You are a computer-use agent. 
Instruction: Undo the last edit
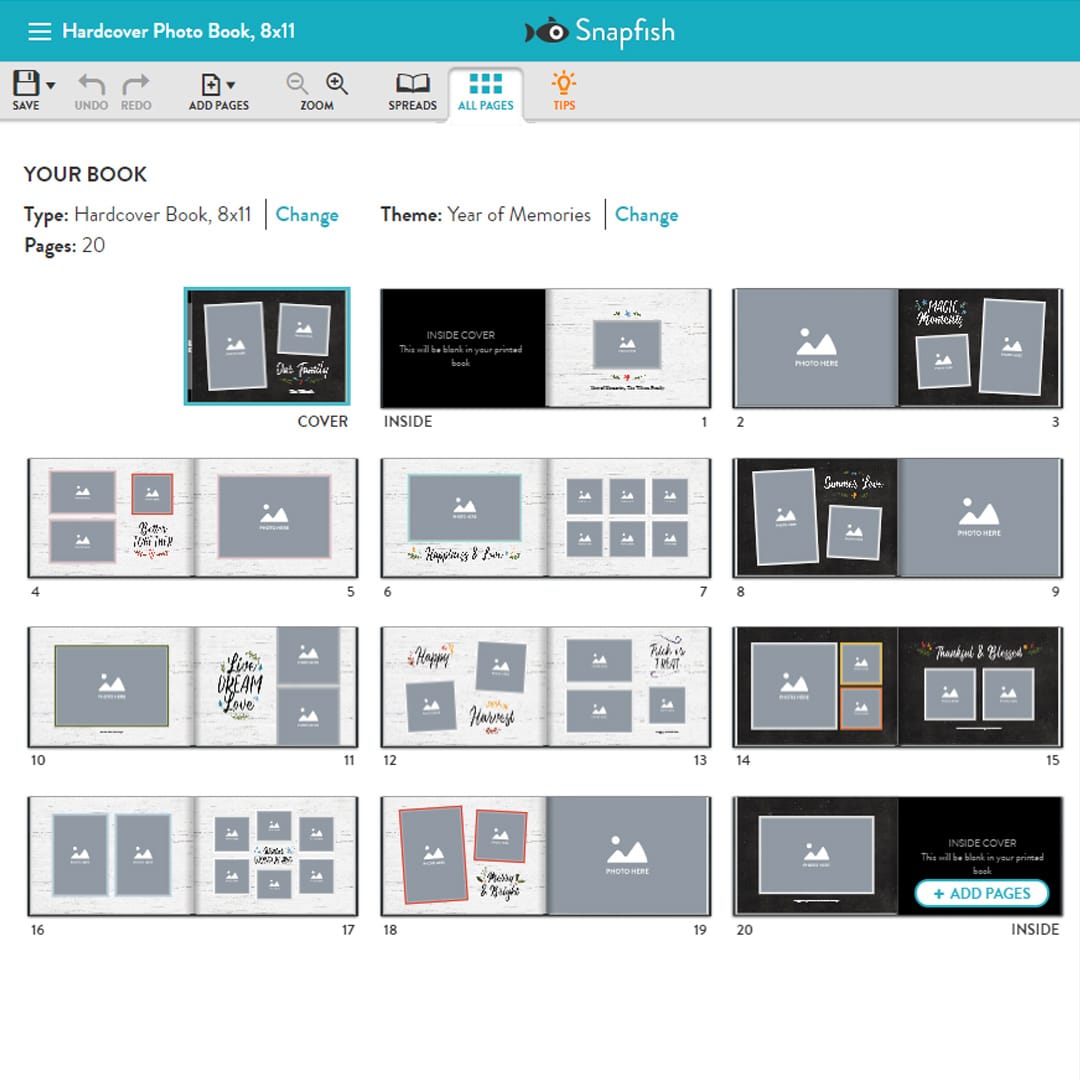(x=90, y=90)
